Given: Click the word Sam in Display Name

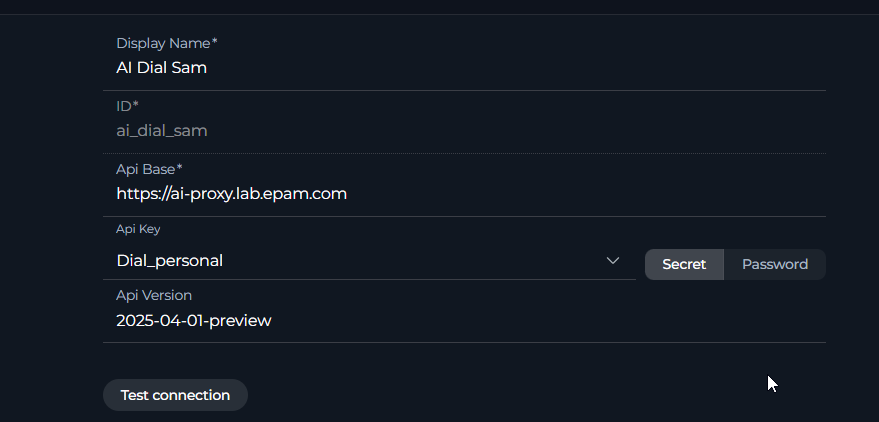Looking at the screenshot, I should coord(191,68).
